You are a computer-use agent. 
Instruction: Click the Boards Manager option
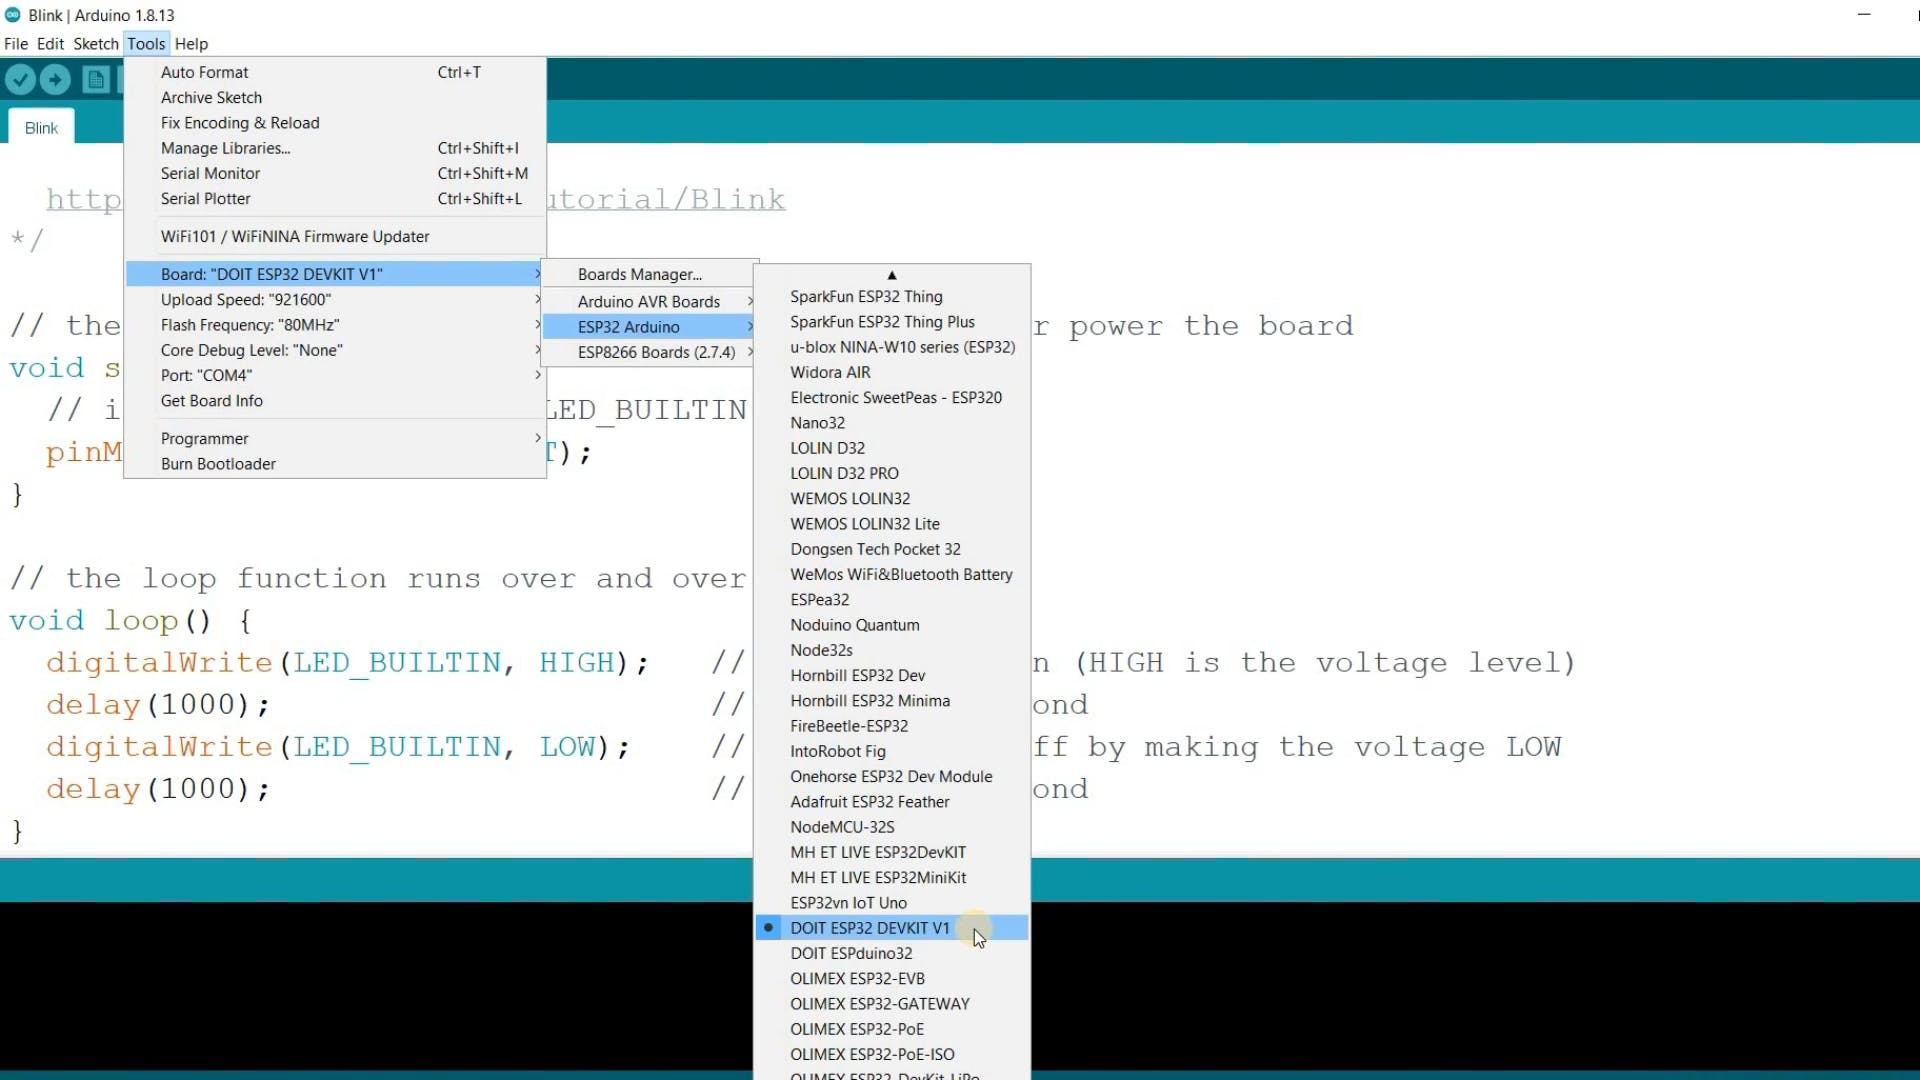coord(640,274)
